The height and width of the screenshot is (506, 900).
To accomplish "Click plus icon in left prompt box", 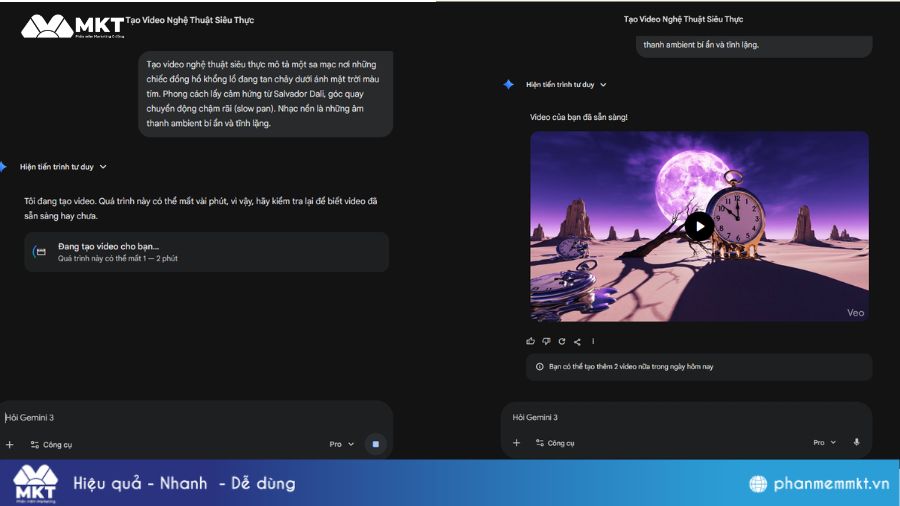I will (9, 445).
